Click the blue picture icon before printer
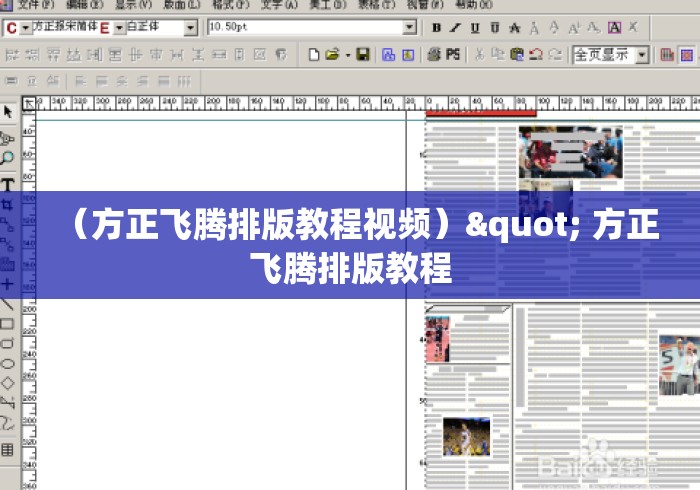 [x=408, y=55]
